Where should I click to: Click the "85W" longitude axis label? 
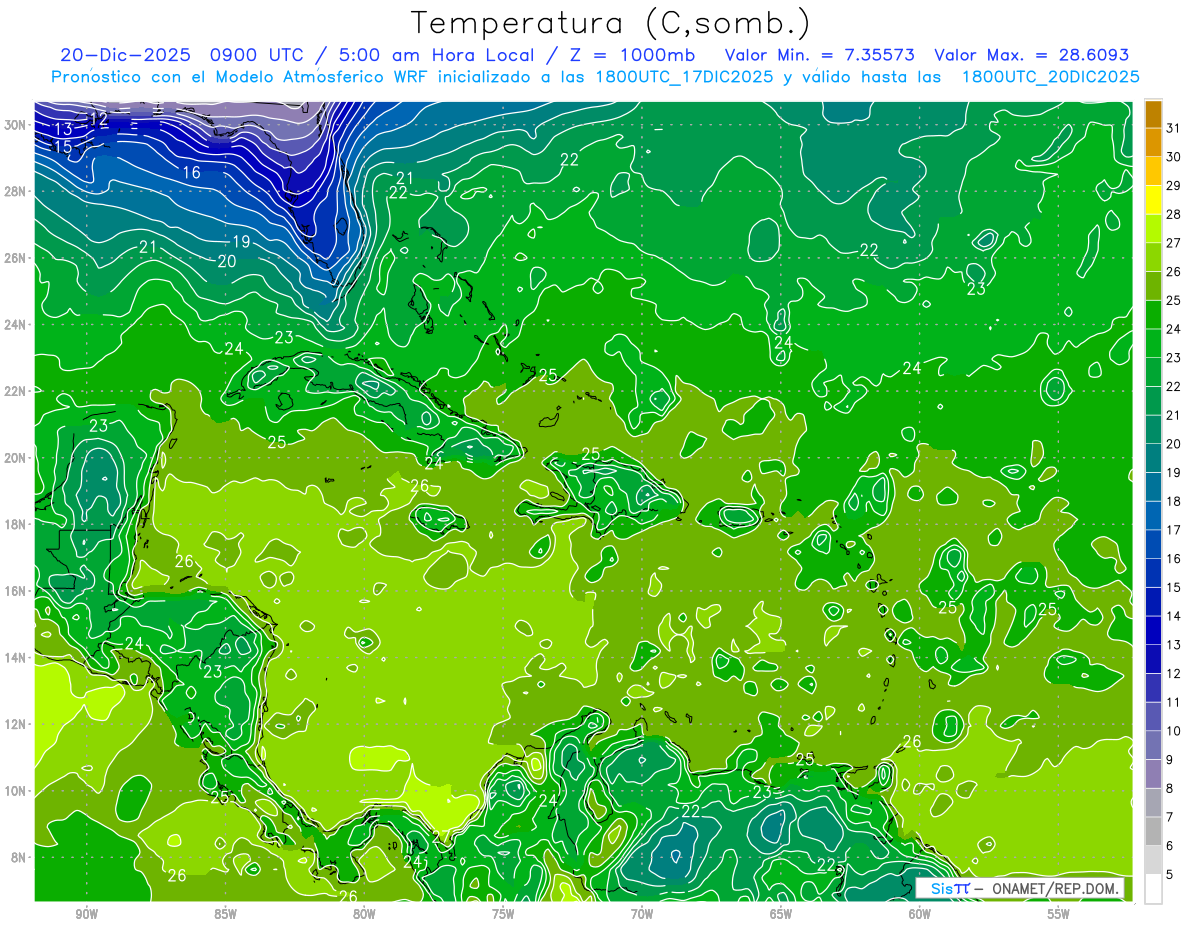pyautogui.click(x=225, y=914)
